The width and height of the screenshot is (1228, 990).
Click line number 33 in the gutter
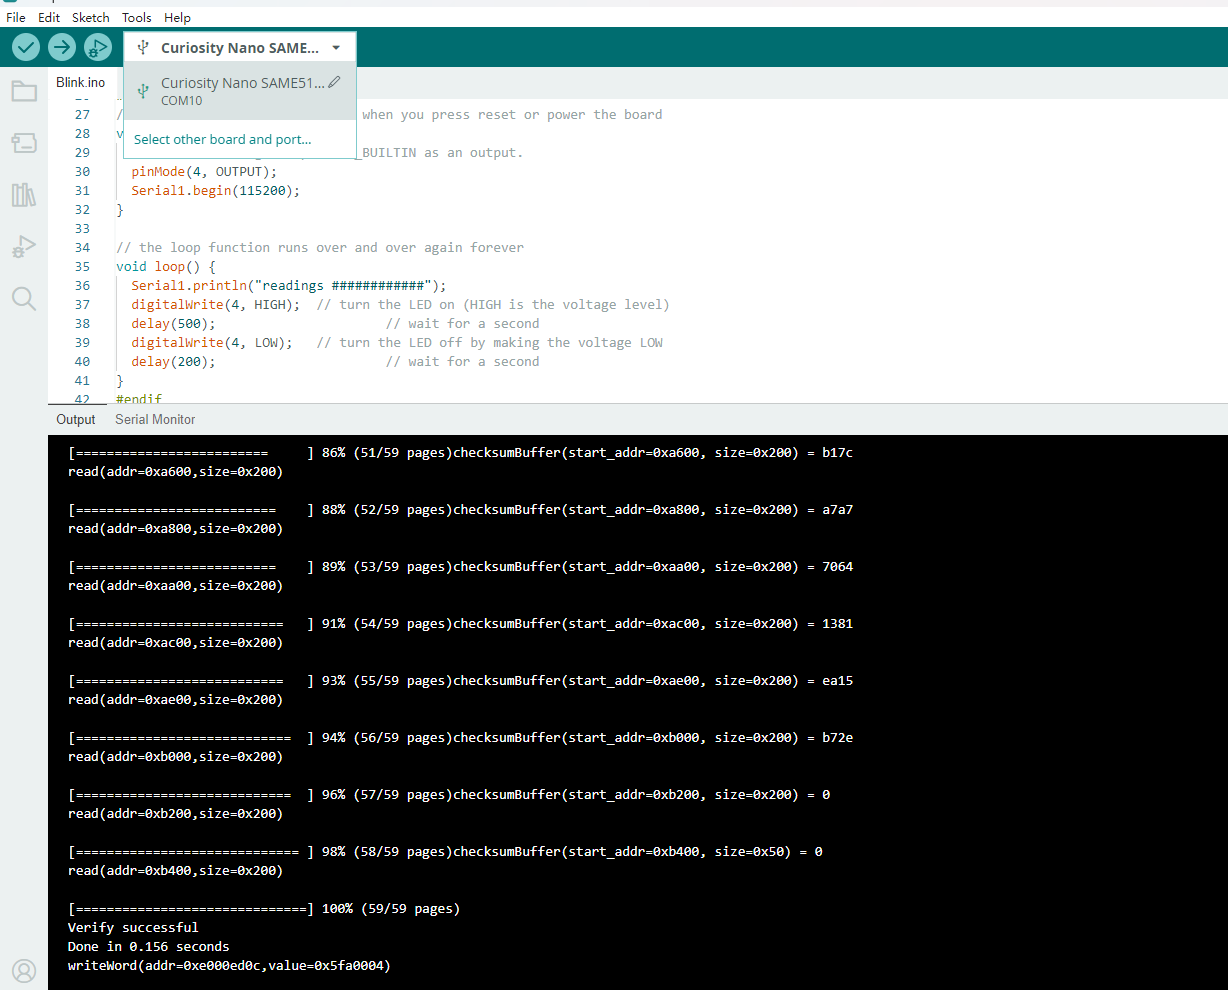(82, 228)
